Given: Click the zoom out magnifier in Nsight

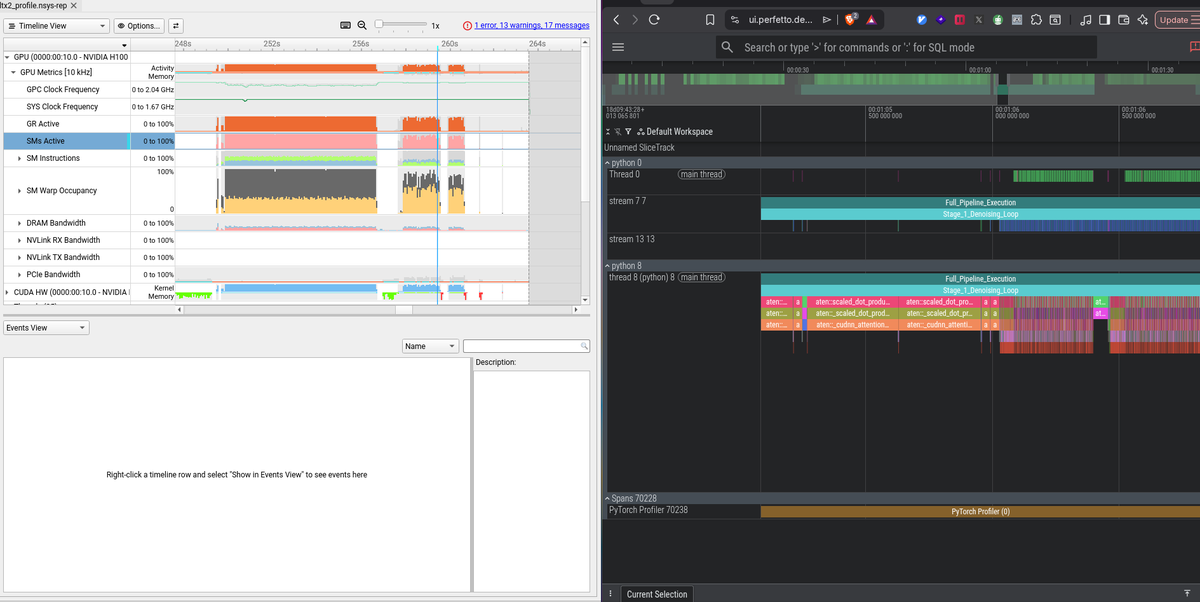Looking at the screenshot, I should click(x=362, y=25).
